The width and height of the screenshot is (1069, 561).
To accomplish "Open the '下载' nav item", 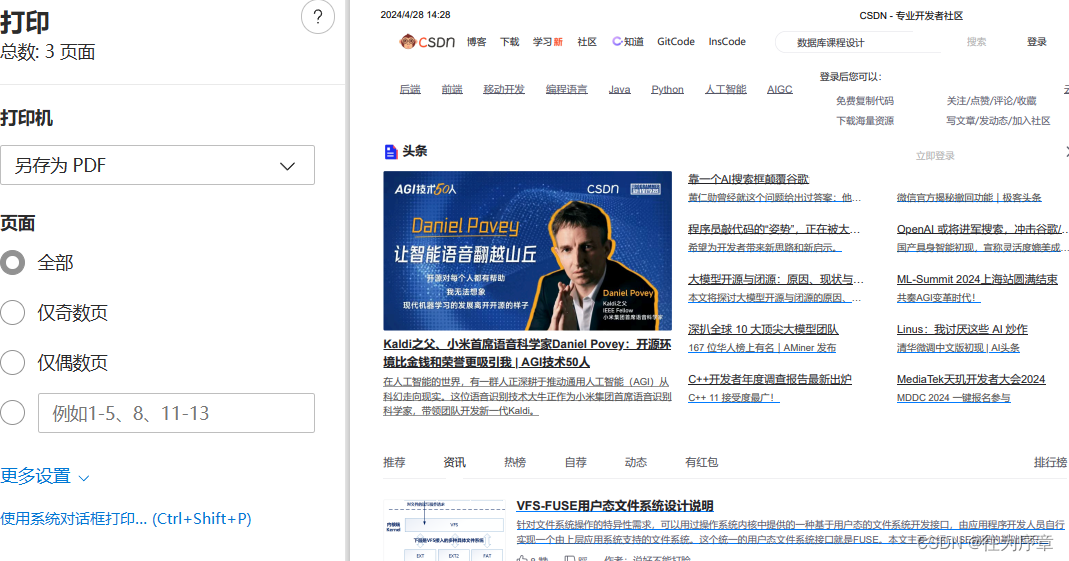I will 509,42.
